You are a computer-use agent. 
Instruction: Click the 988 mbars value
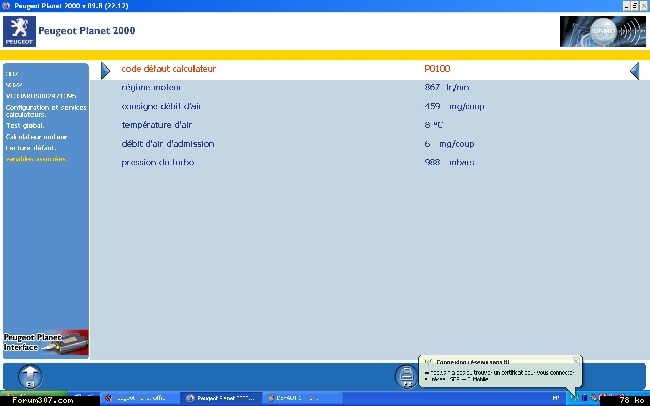click(449, 163)
